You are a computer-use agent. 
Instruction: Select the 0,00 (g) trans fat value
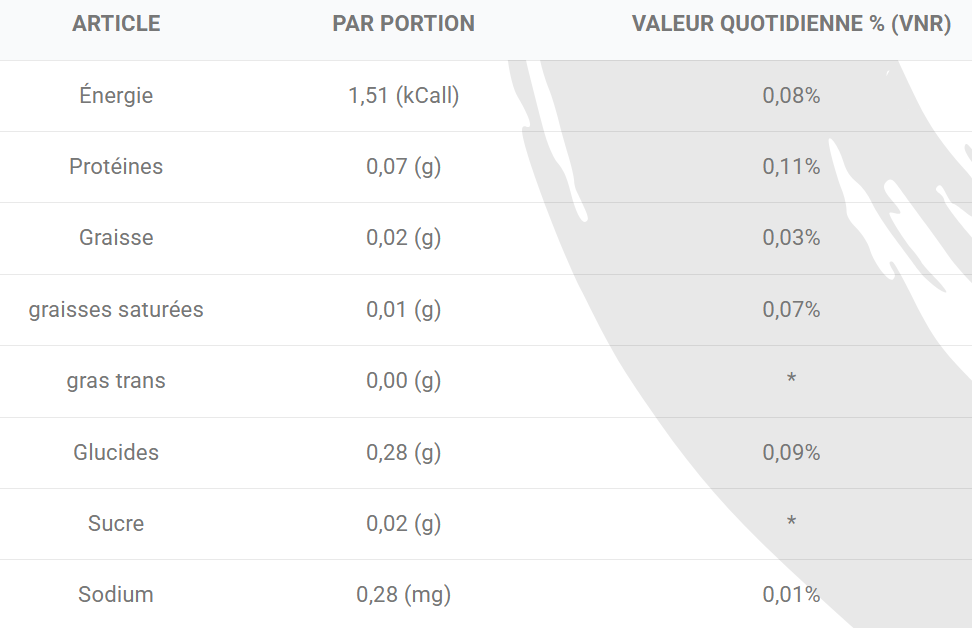click(x=403, y=381)
